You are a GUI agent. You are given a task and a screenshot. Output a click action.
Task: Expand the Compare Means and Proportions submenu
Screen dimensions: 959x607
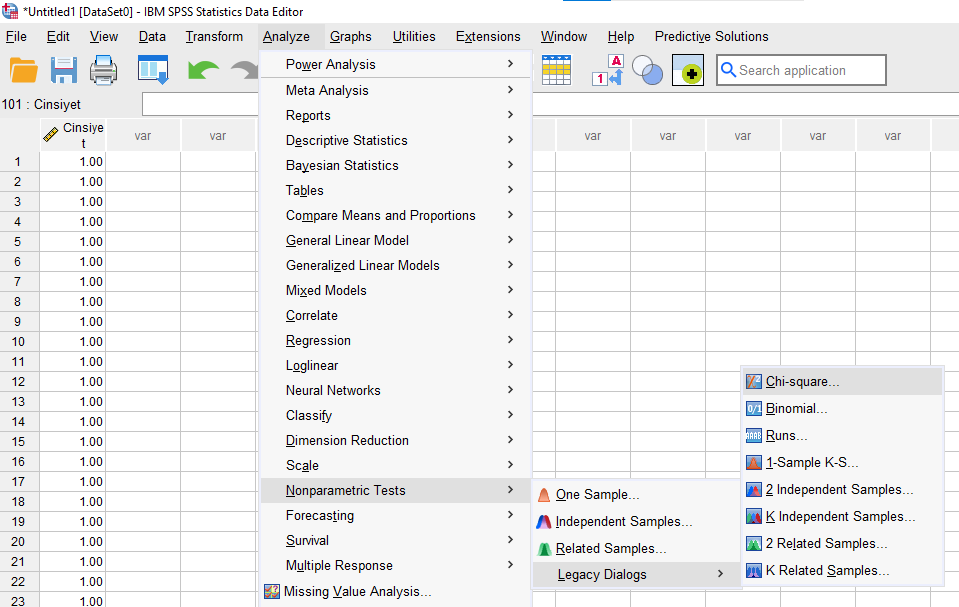pyautogui.click(x=380, y=215)
